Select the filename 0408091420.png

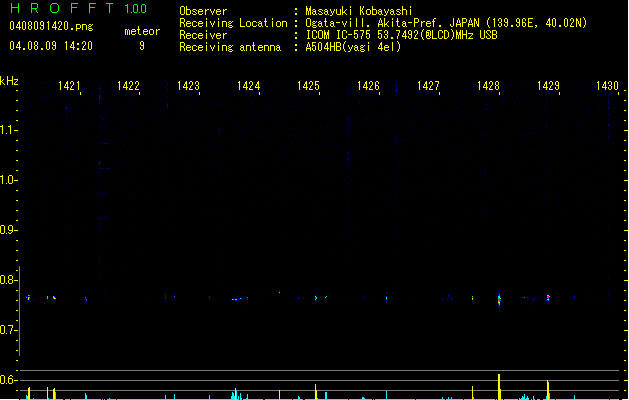pyautogui.click(x=51, y=26)
